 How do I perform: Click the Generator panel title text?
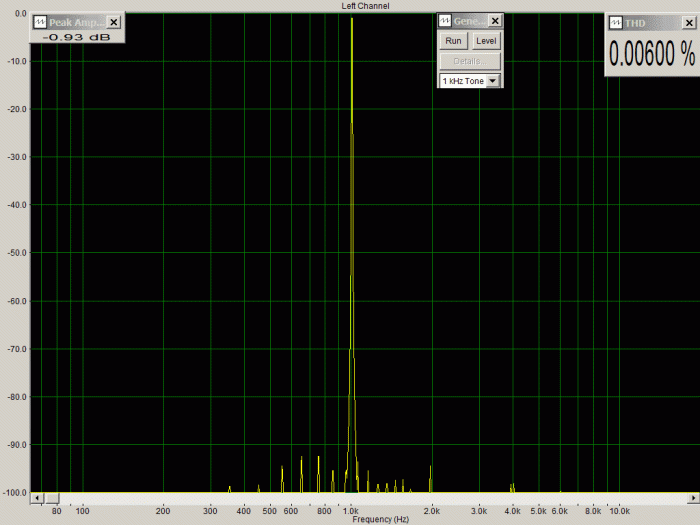(469, 21)
